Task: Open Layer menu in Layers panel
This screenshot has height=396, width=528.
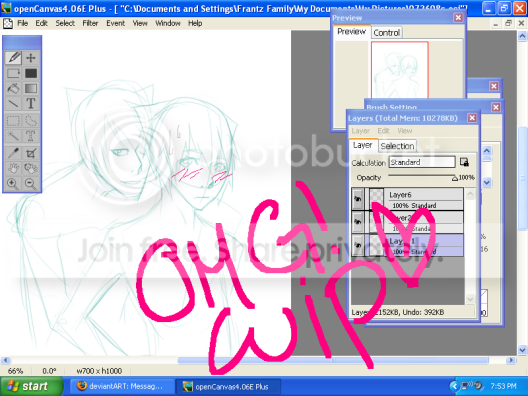Action: pyautogui.click(x=361, y=131)
